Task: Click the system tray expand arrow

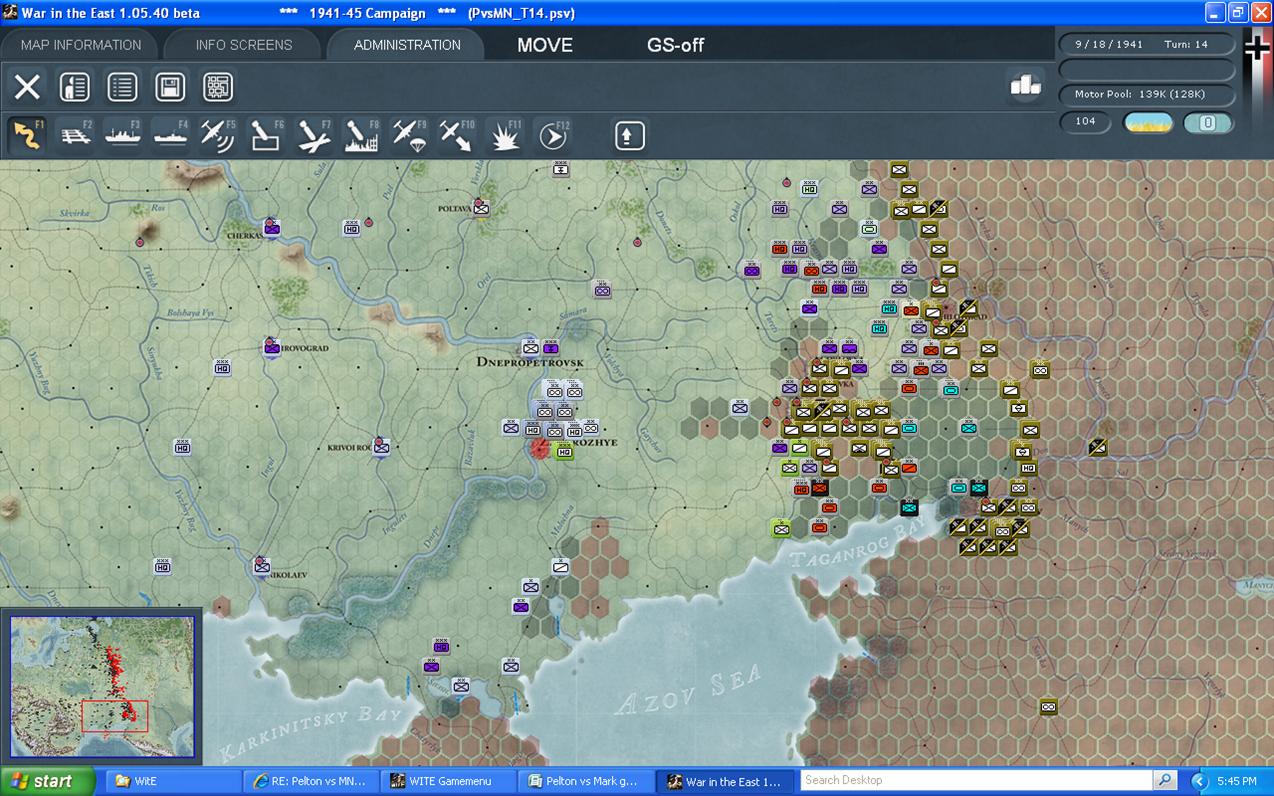Action: [x=1200, y=781]
